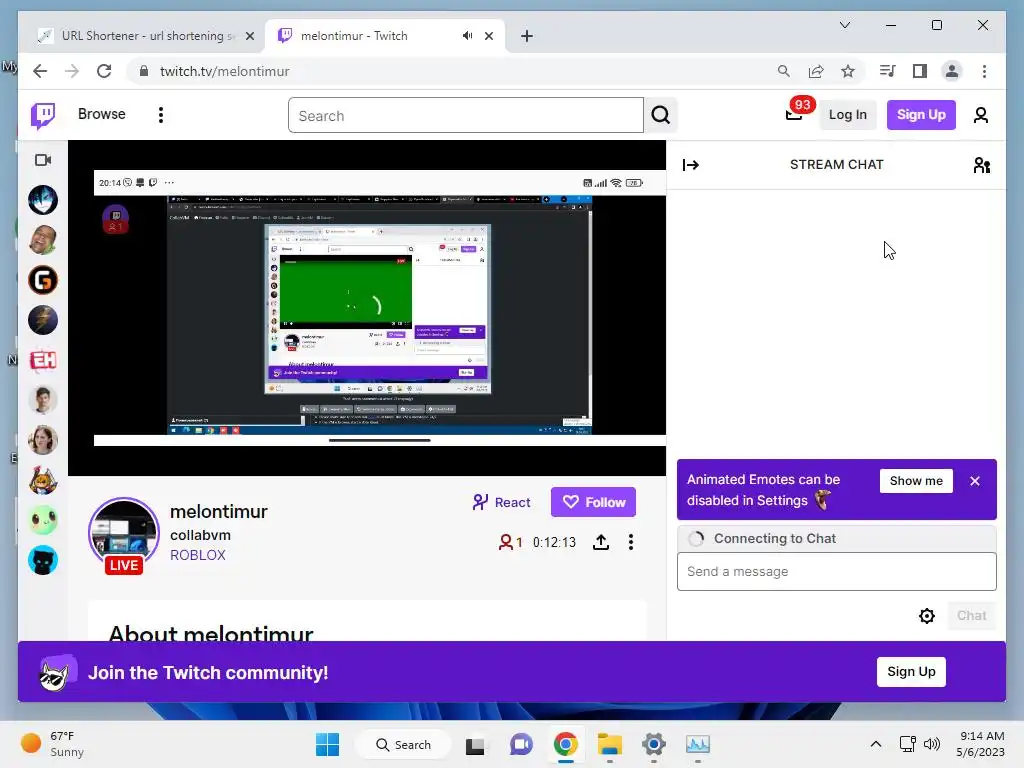The height and width of the screenshot is (768, 1024).
Task: Click the Sign Up button in purple banner
Action: pyautogui.click(x=911, y=671)
